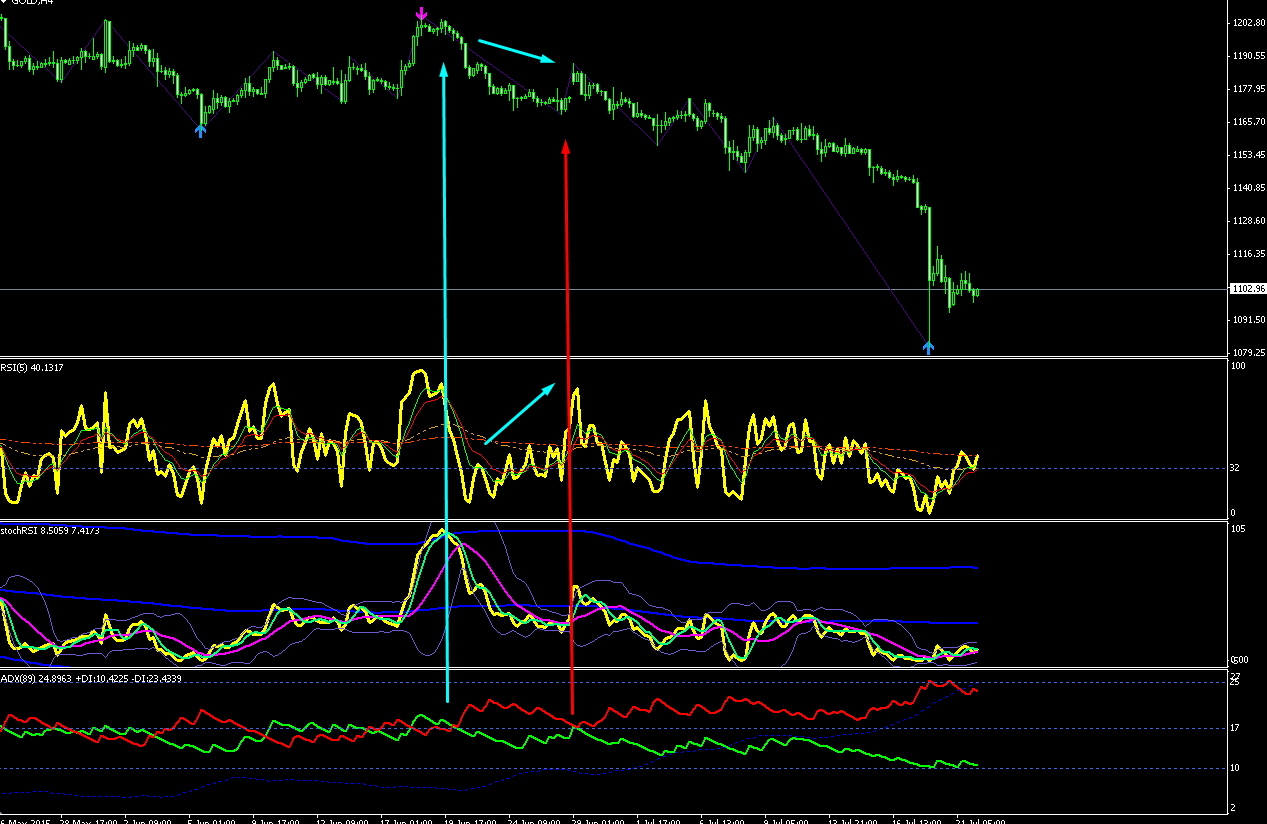Click the 1140.85 price axis label
The image size is (1267, 824).
(x=1250, y=188)
